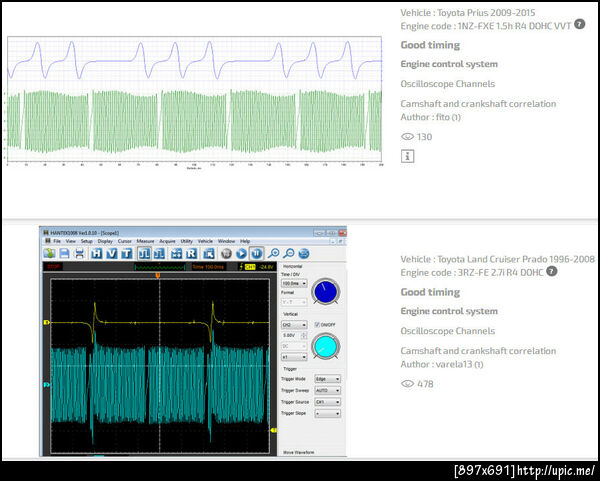Open the DC coupling dropdown
Image resolution: width=600 pixels, height=481 pixels.
[294, 346]
